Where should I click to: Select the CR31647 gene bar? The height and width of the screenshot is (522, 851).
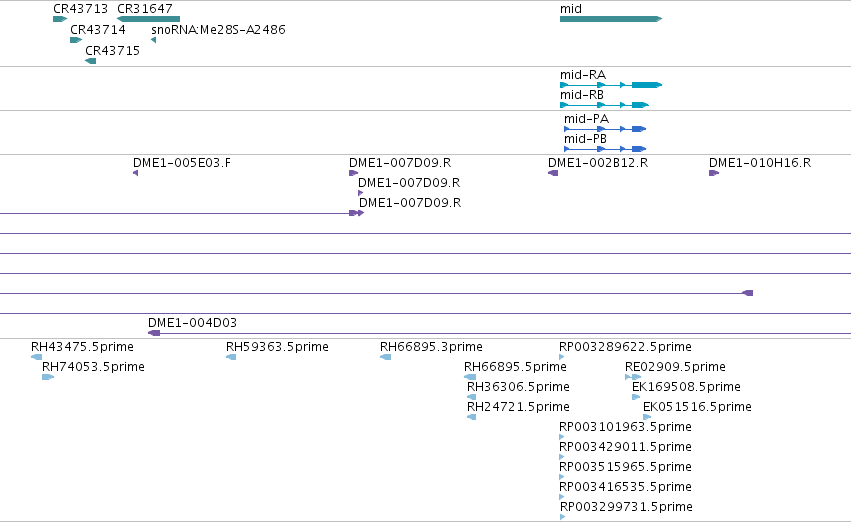tap(148, 19)
